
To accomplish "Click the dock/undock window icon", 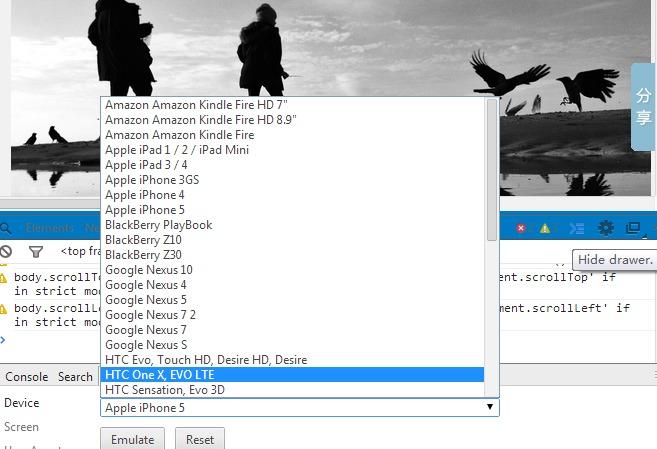I will [x=633, y=228].
